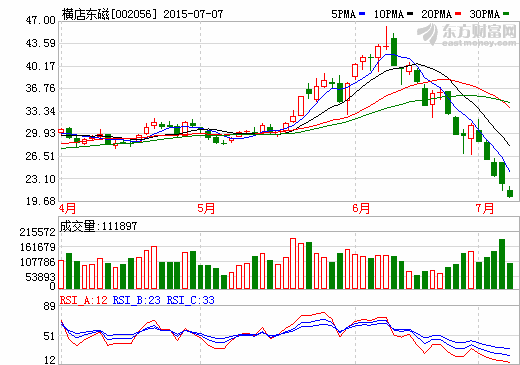The width and height of the screenshot is (520, 365).
Task: Click the red candlestick with the highest wick in June
Action: click(386, 38)
